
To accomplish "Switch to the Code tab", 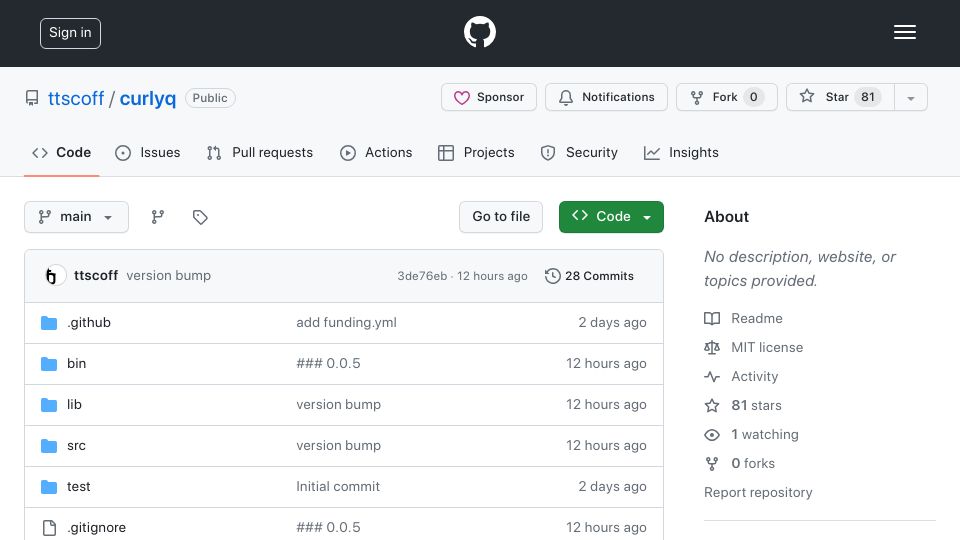I will [x=61, y=152].
